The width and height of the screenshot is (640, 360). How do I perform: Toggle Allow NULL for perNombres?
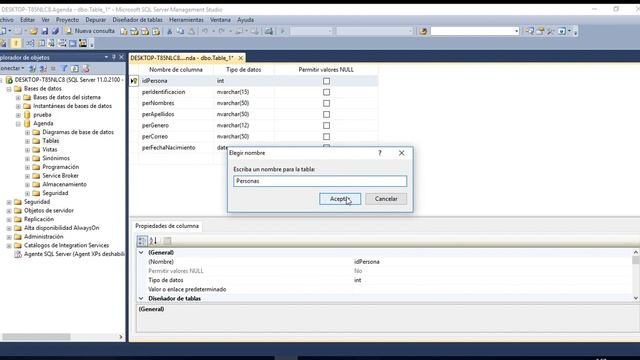327,103
